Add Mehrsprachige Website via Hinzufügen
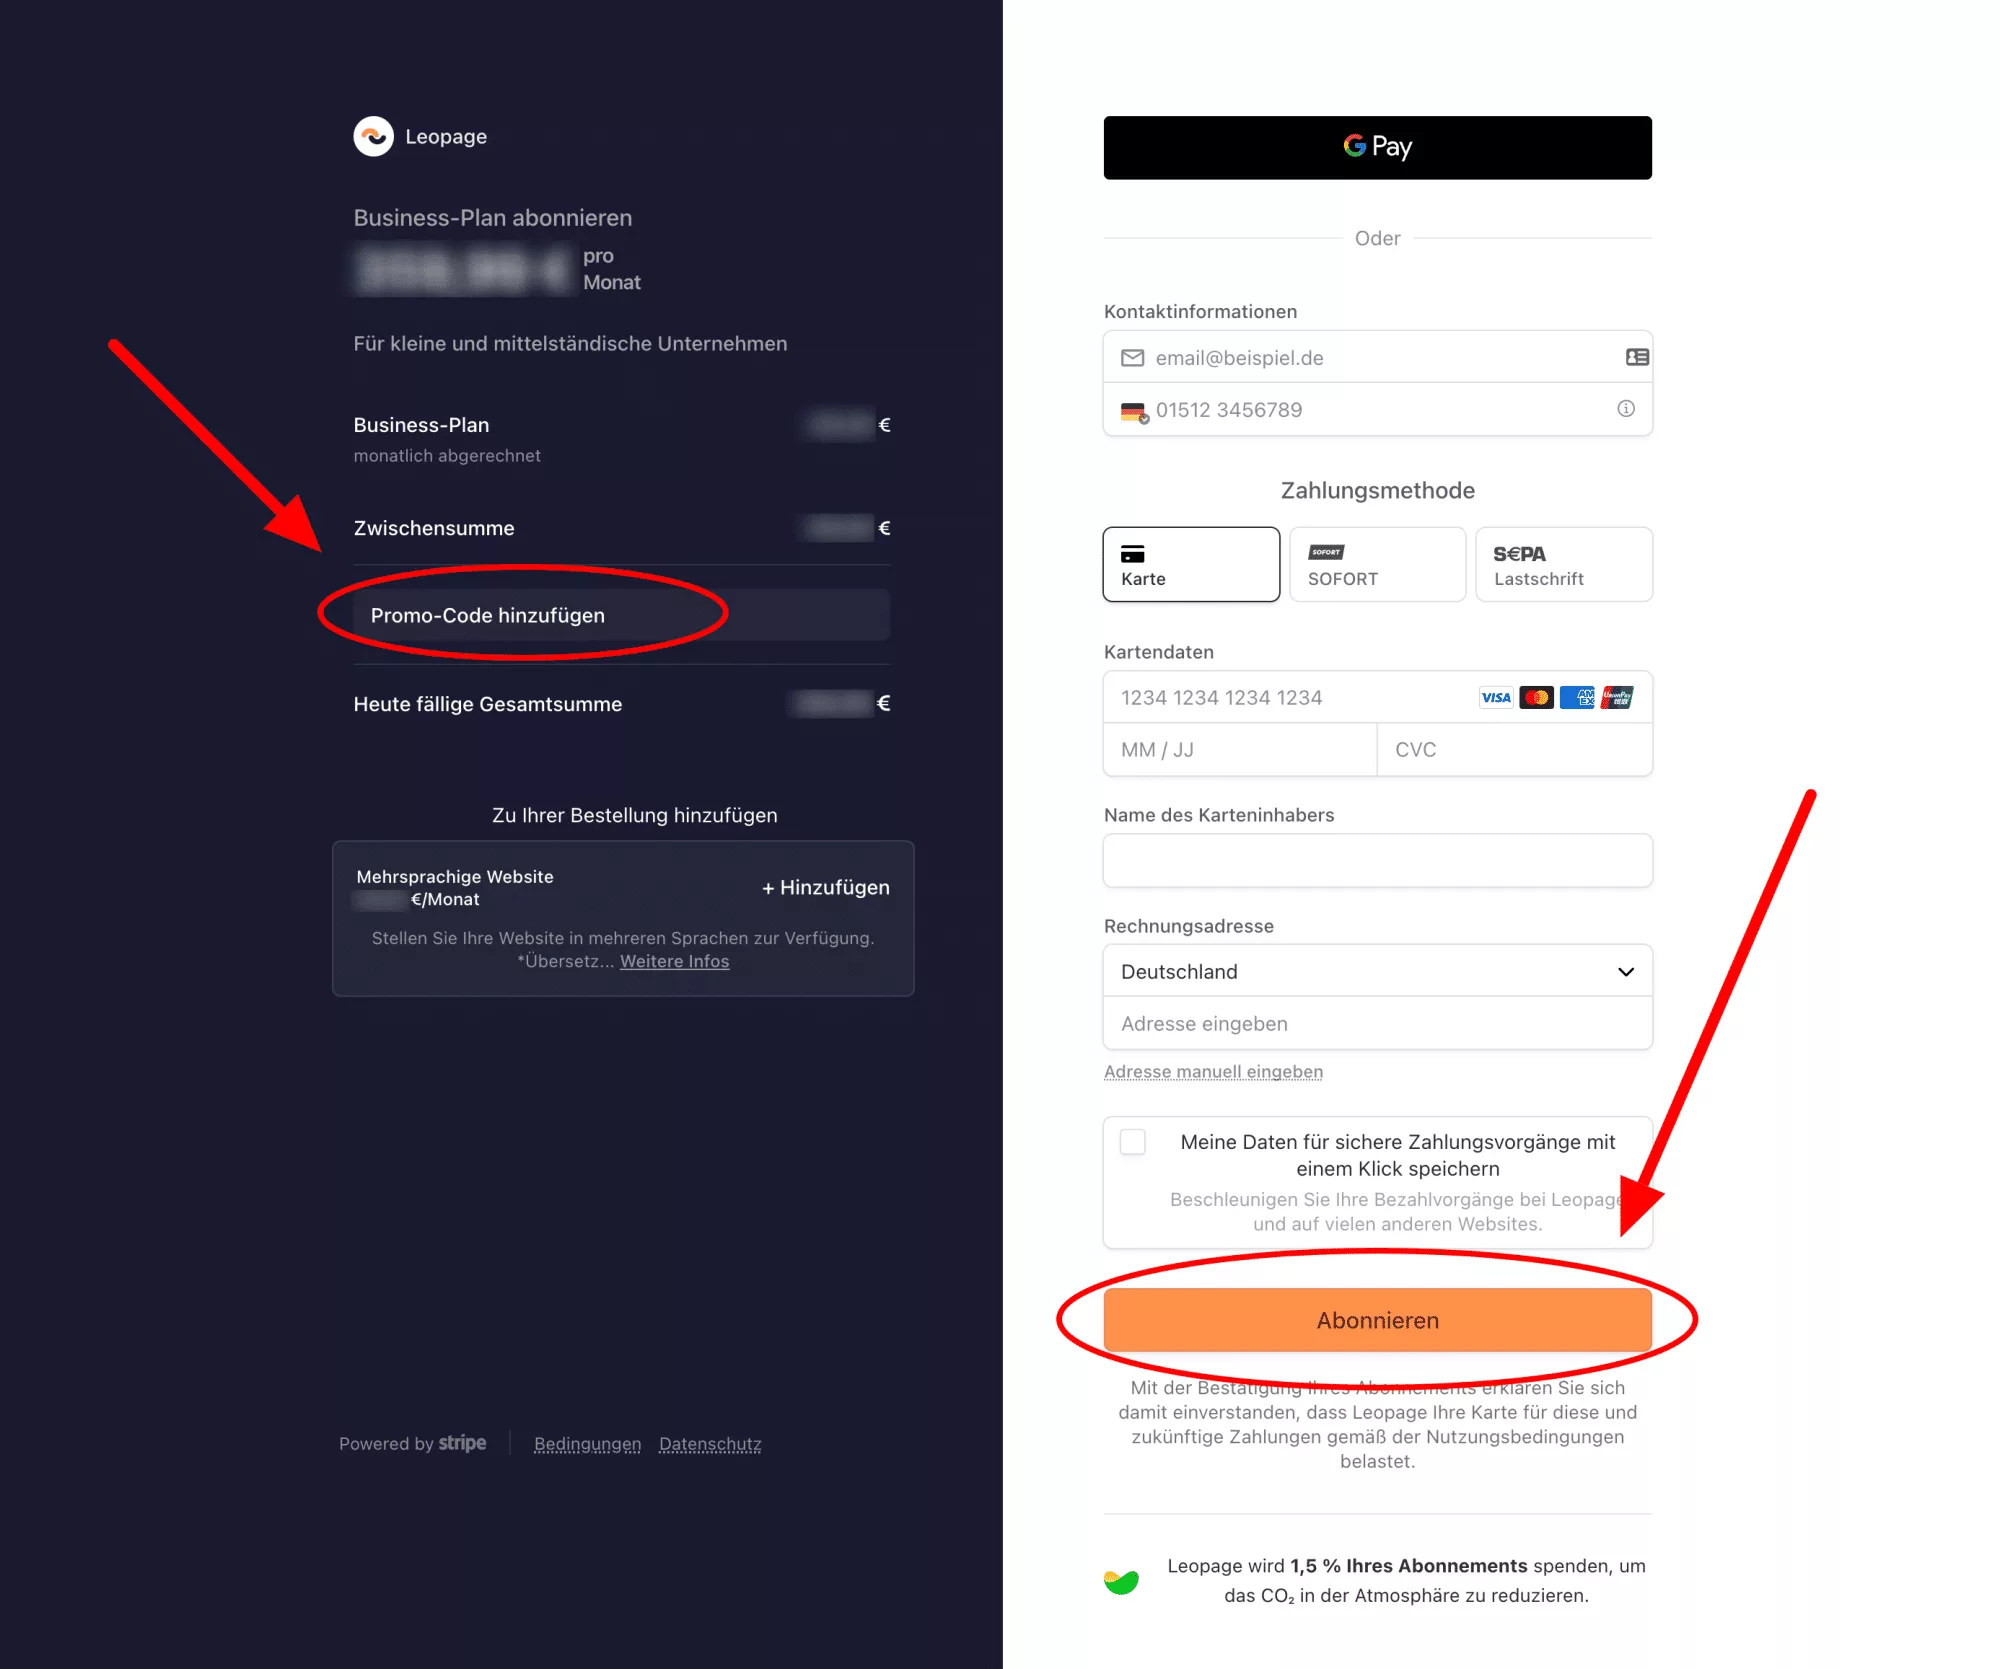The width and height of the screenshot is (2000, 1669). pyautogui.click(x=826, y=888)
